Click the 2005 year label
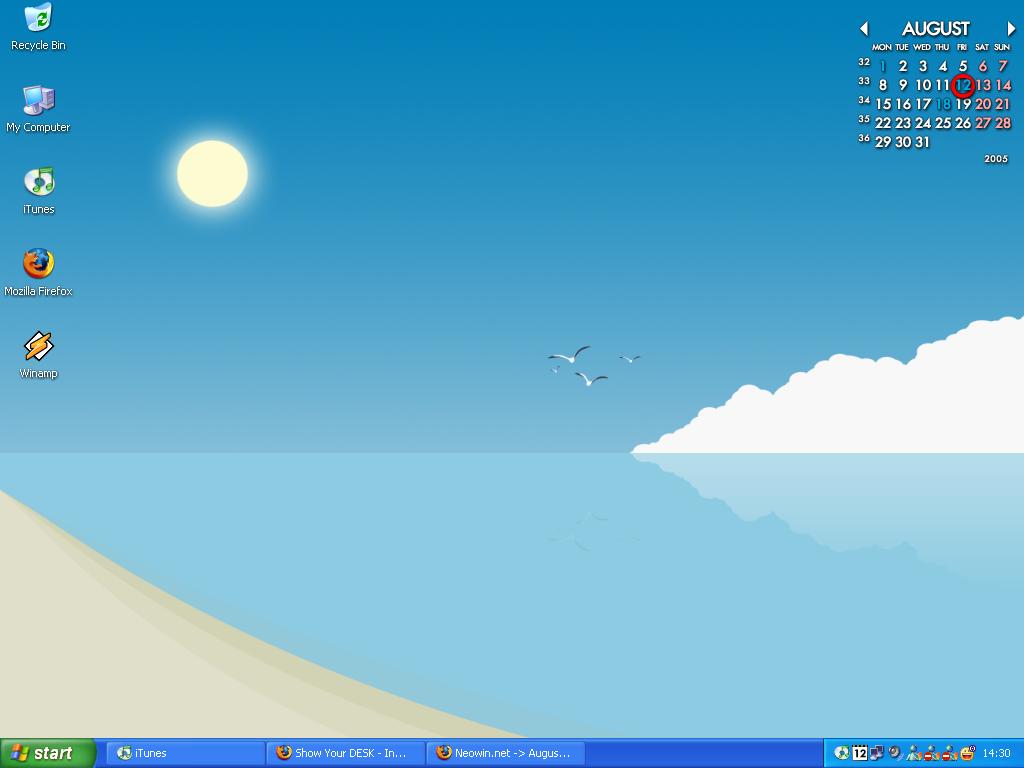Screen dimensions: 1024x768 tap(996, 159)
